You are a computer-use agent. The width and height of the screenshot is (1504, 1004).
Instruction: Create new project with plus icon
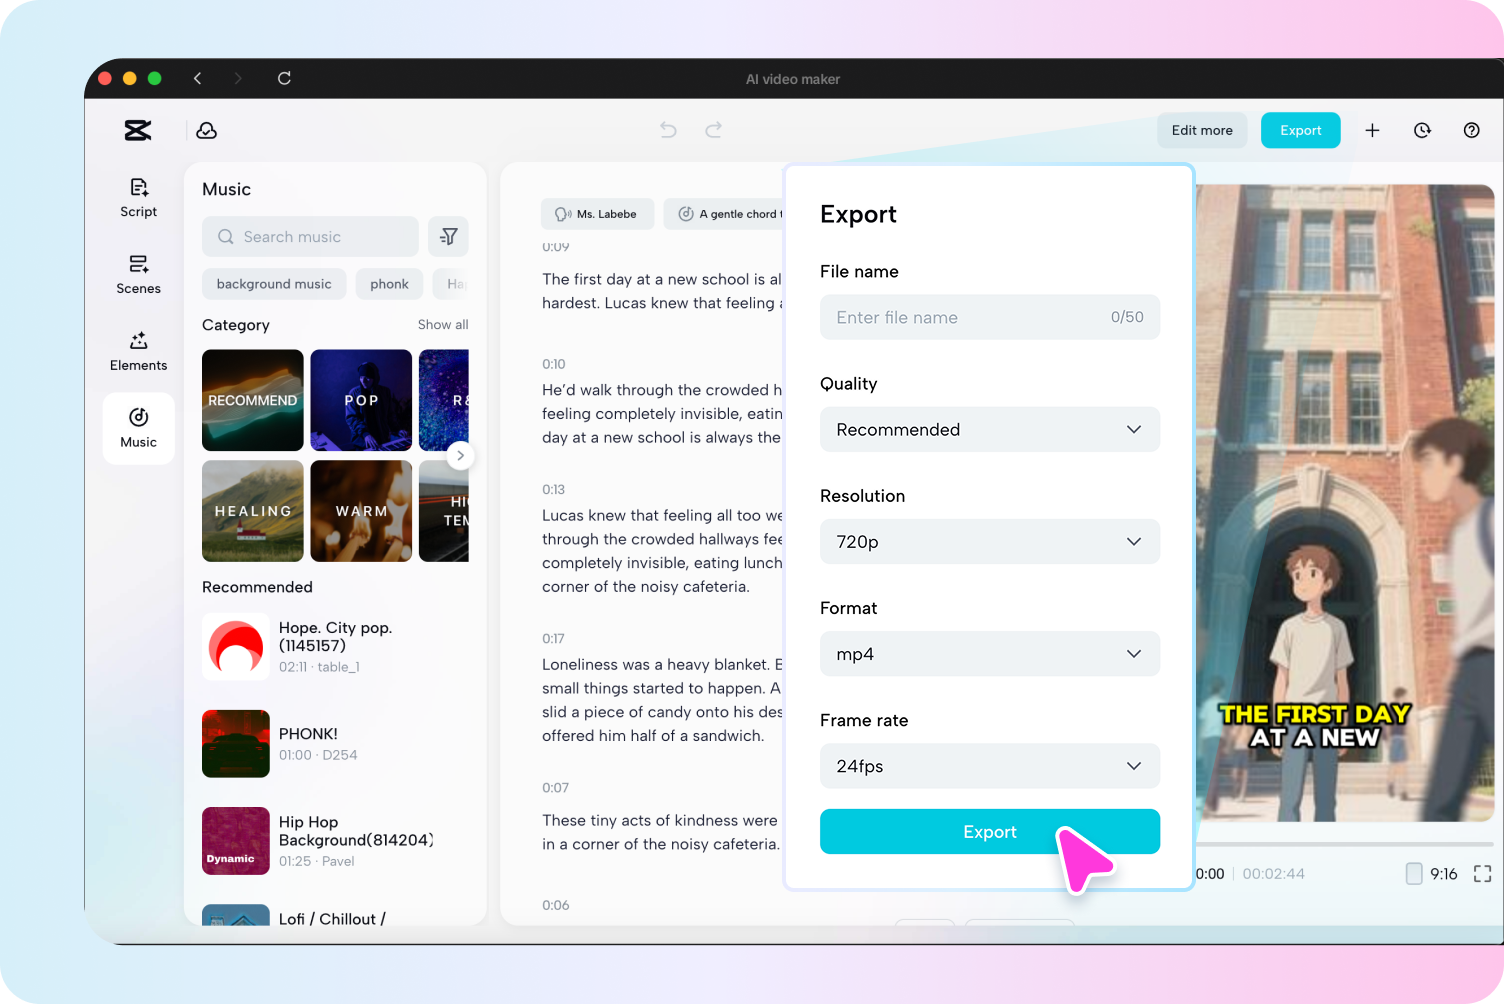click(1372, 130)
